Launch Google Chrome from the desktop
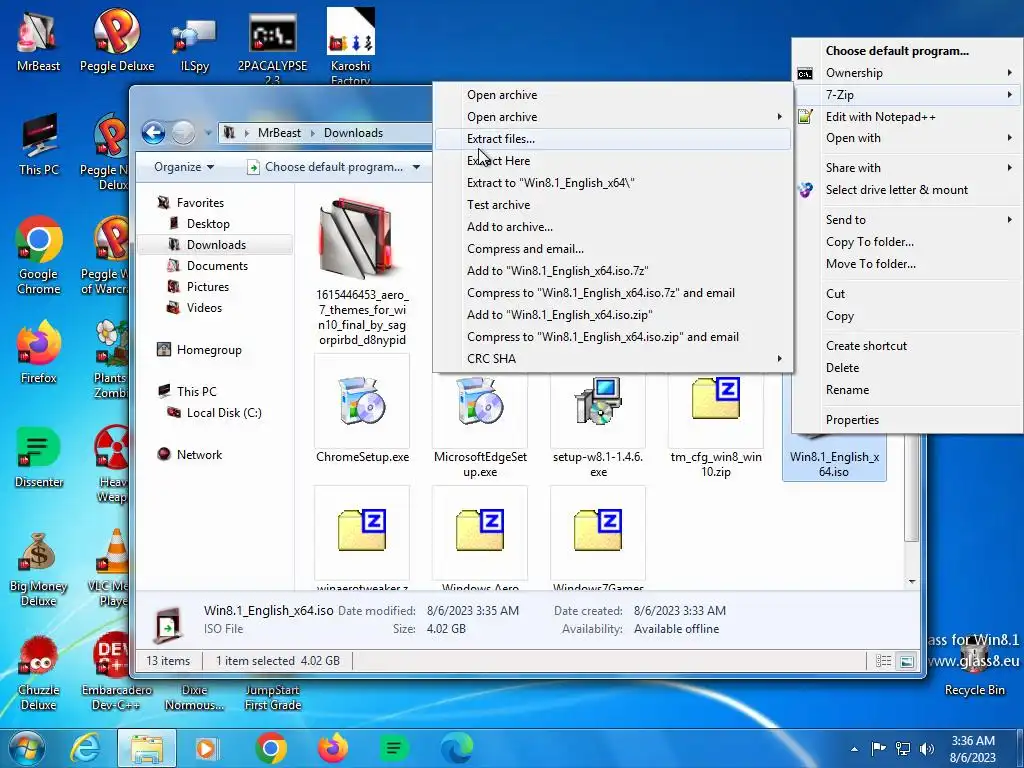Viewport: 1024px width, 768px height. (39, 255)
